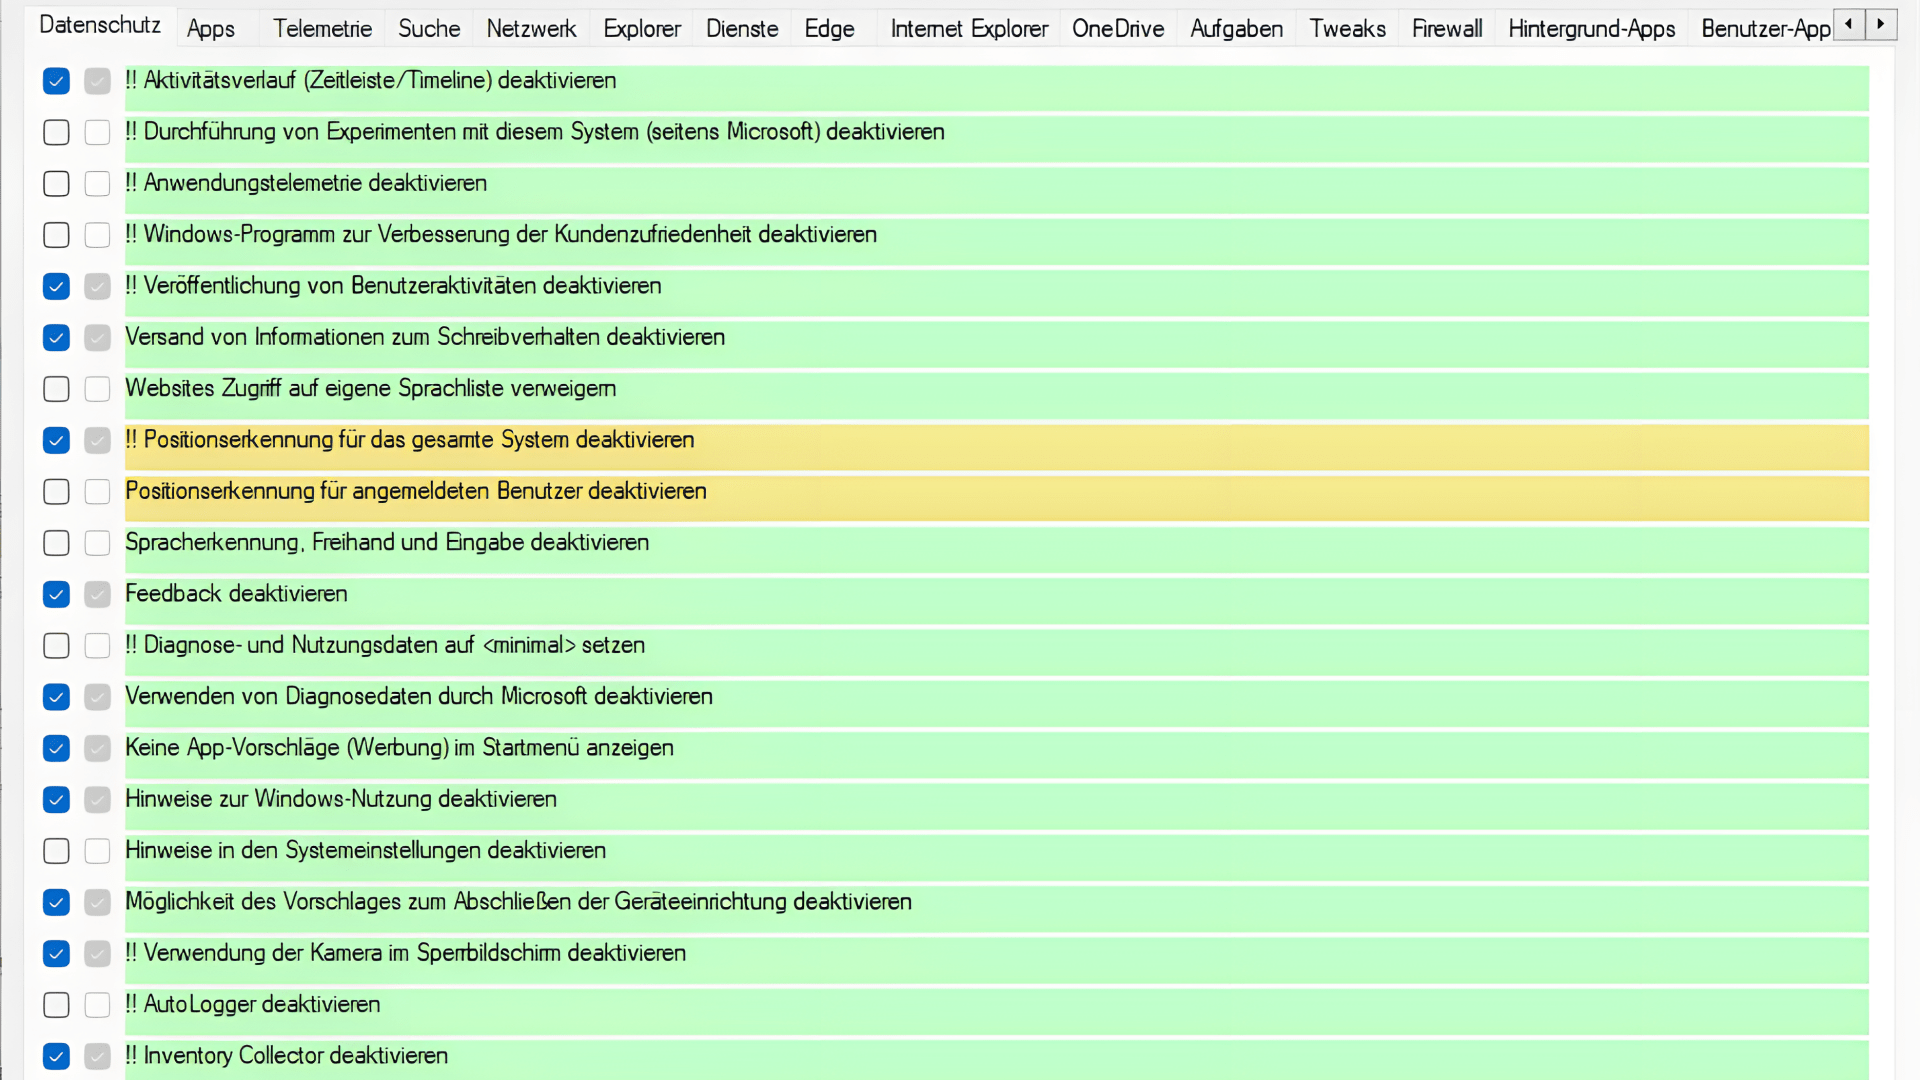This screenshot has height=1080, width=1920.
Task: Click Hinweise zur Windows-Nutzung deaktivieren label
Action: 340,799
